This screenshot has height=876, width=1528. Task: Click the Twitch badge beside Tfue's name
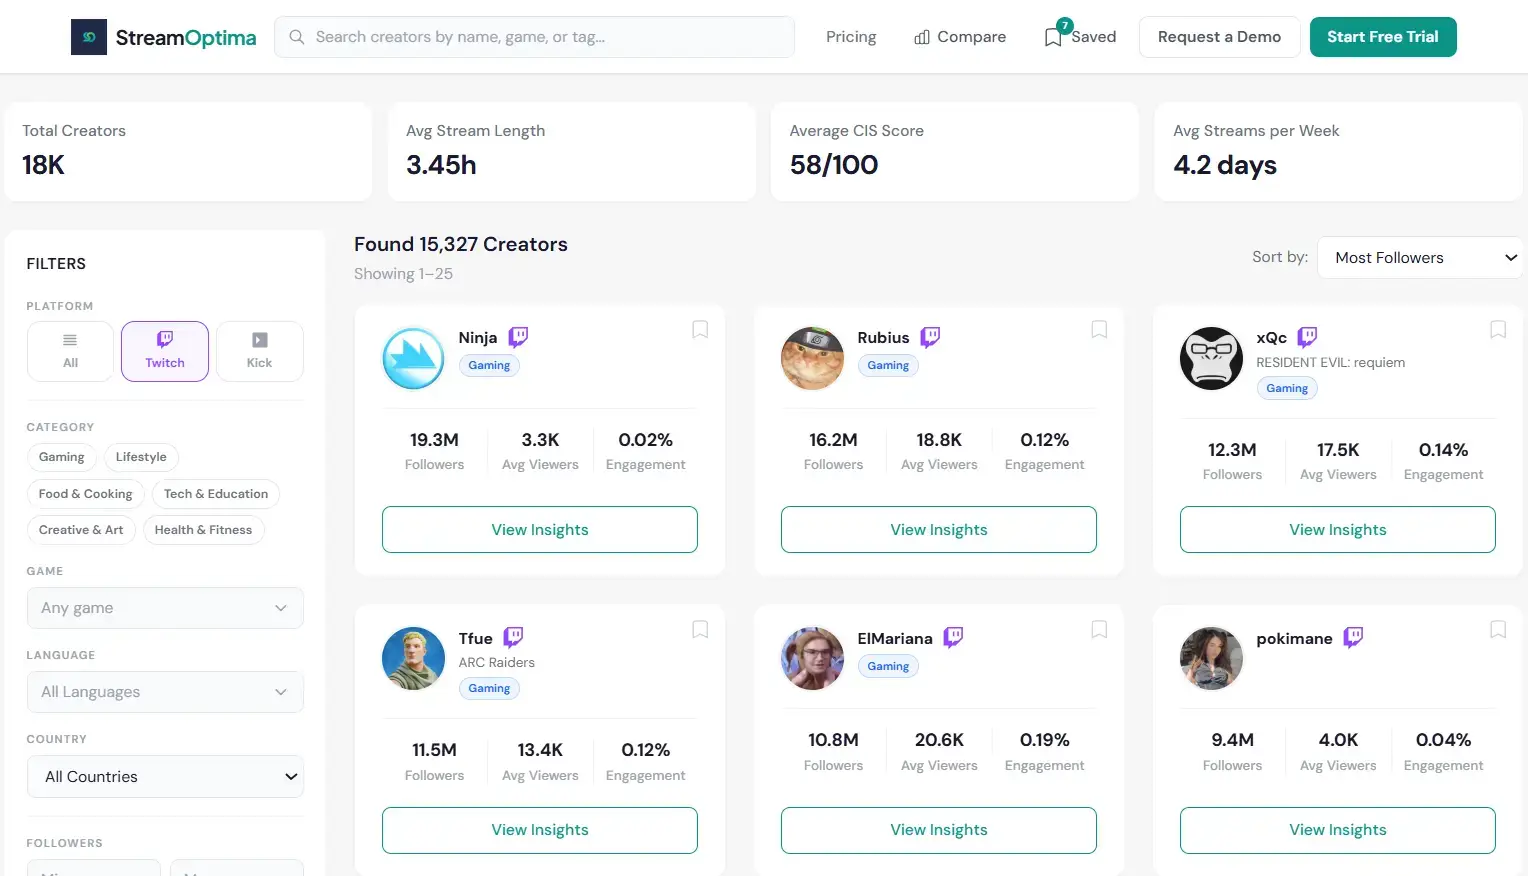(x=513, y=637)
